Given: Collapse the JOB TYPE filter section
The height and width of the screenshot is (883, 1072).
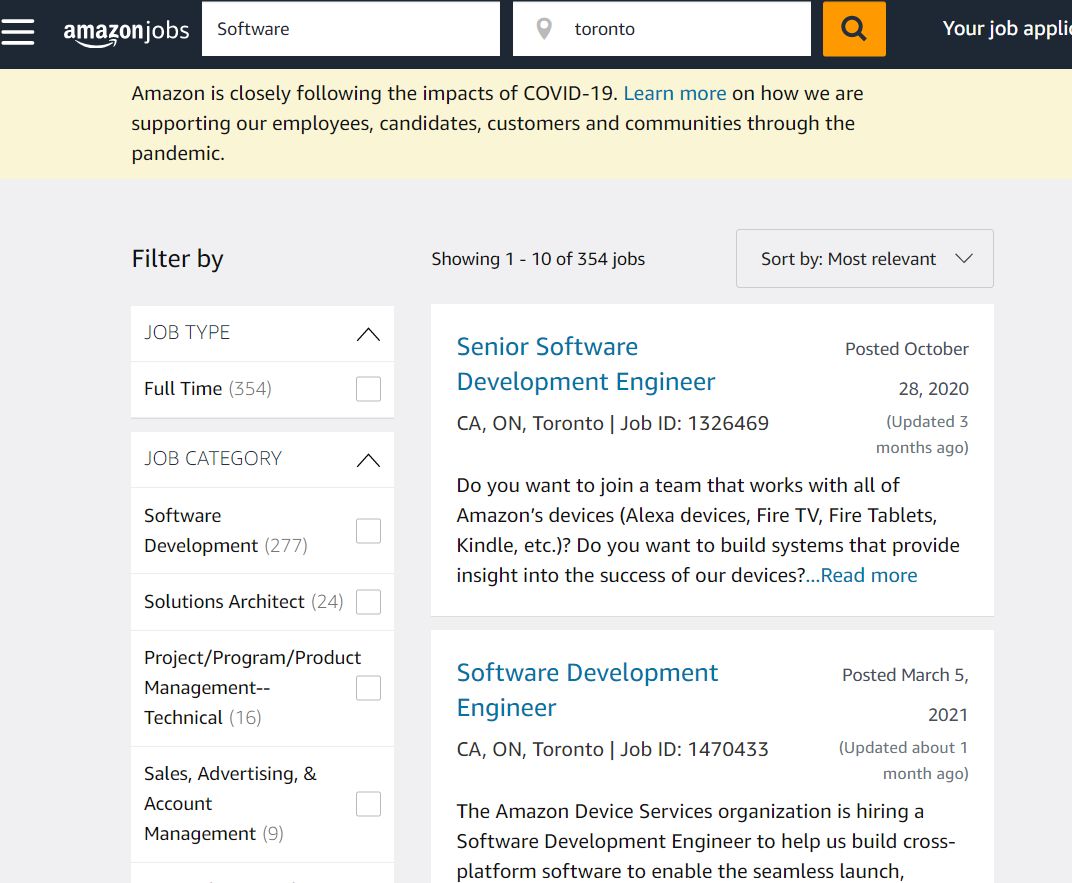Looking at the screenshot, I should click(368, 334).
